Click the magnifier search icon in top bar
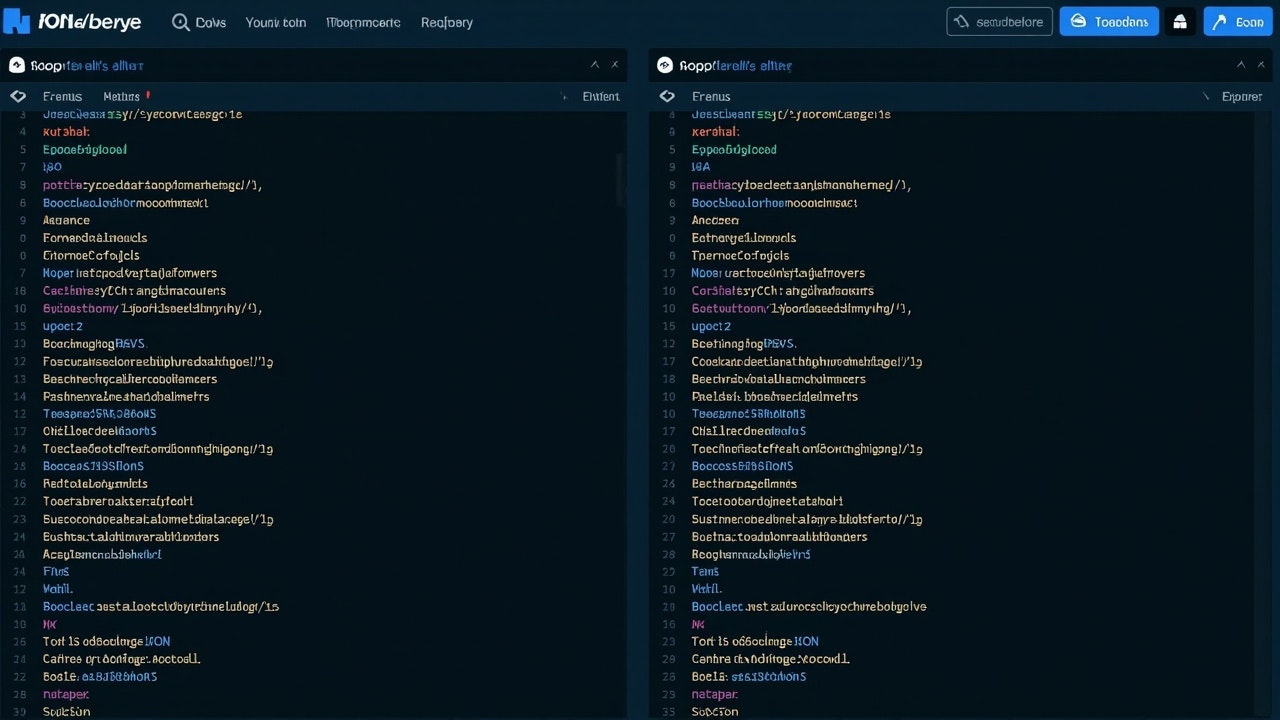The height and width of the screenshot is (720, 1280). [180, 22]
